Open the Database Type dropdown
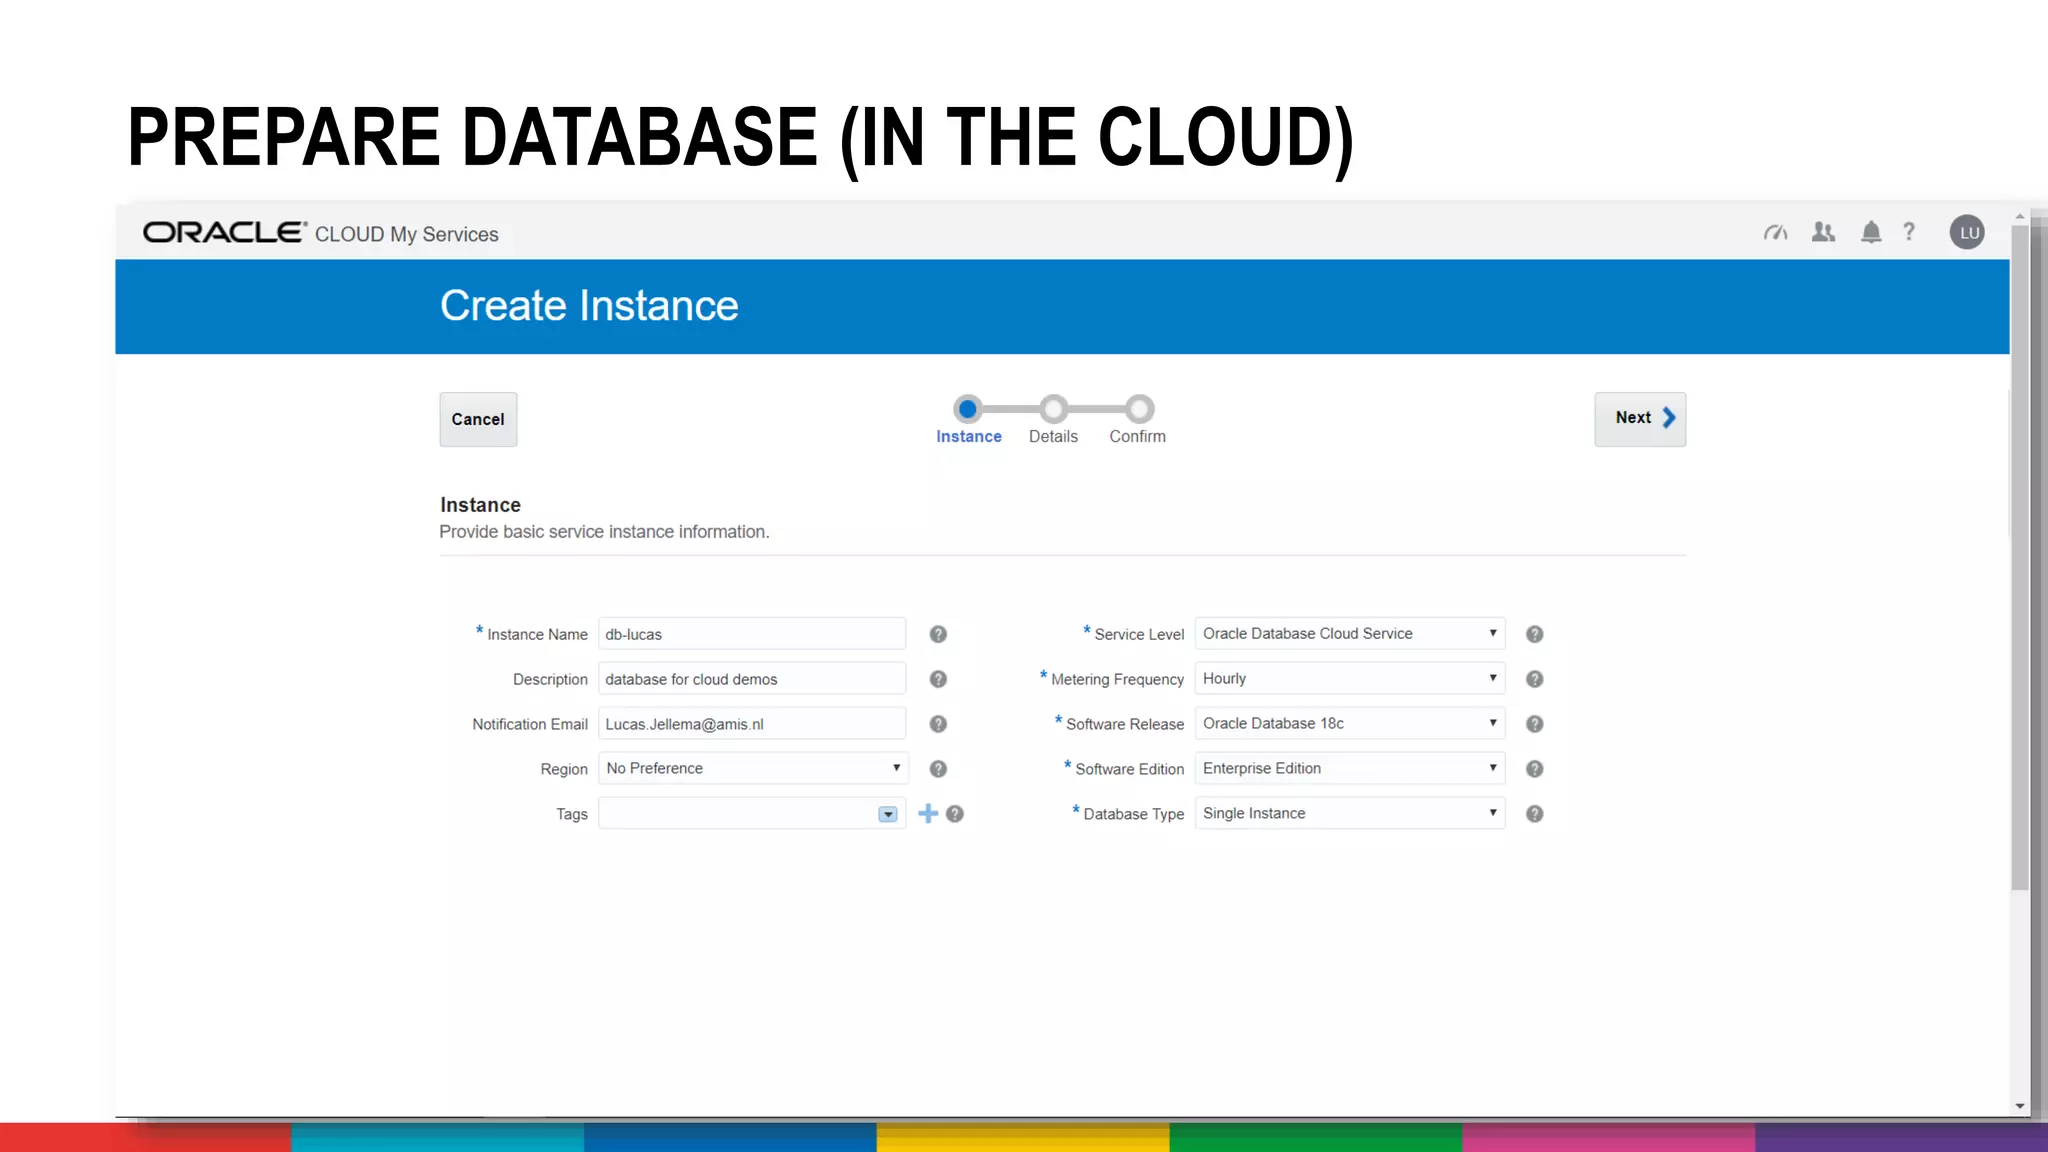This screenshot has height=1152, width=2048. [x=1350, y=813]
